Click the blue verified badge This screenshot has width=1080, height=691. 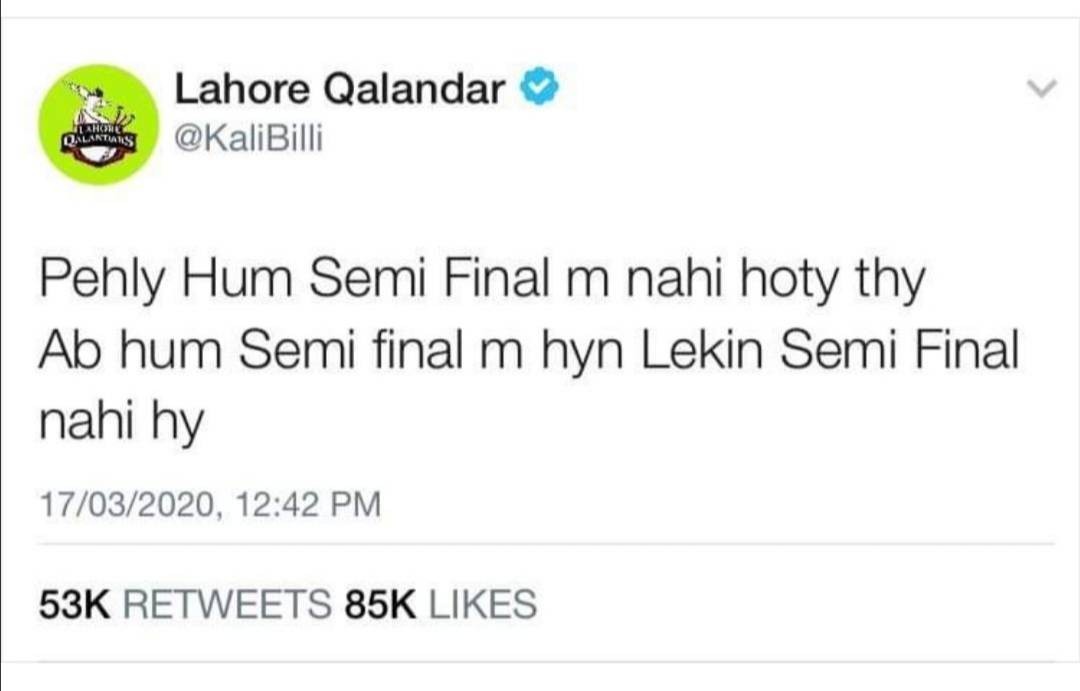[x=538, y=91]
